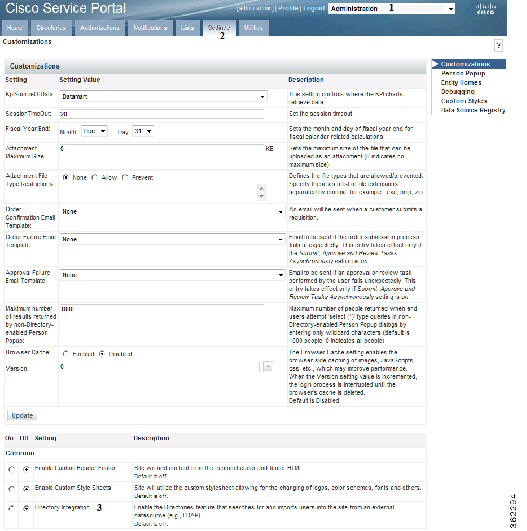This screenshot has width=527, height=531.
Task: Click the Browser Cache Version field
Action: point(159,366)
